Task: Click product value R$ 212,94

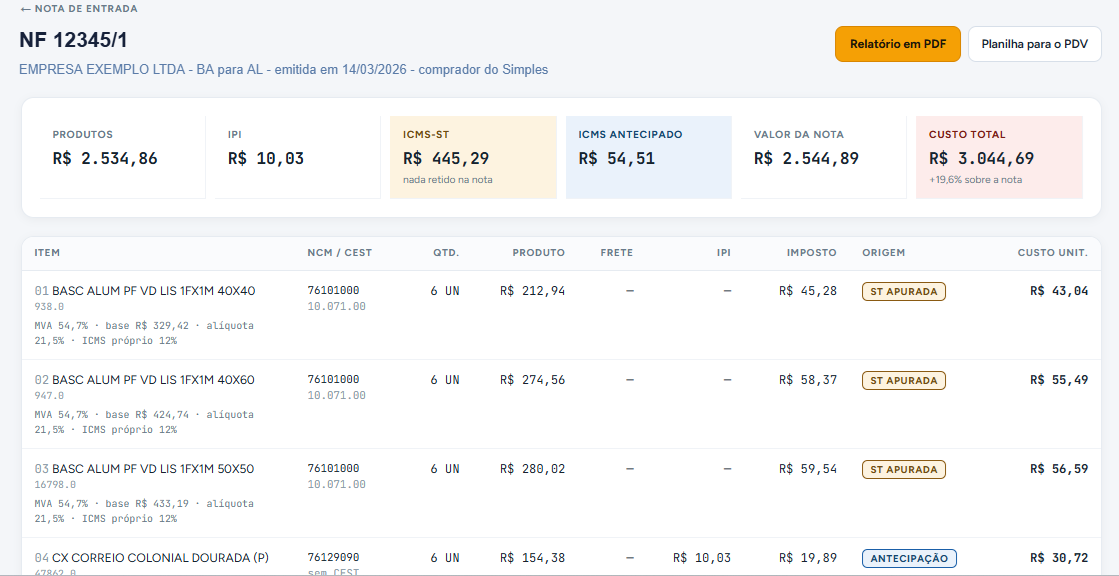Action: pos(532,291)
